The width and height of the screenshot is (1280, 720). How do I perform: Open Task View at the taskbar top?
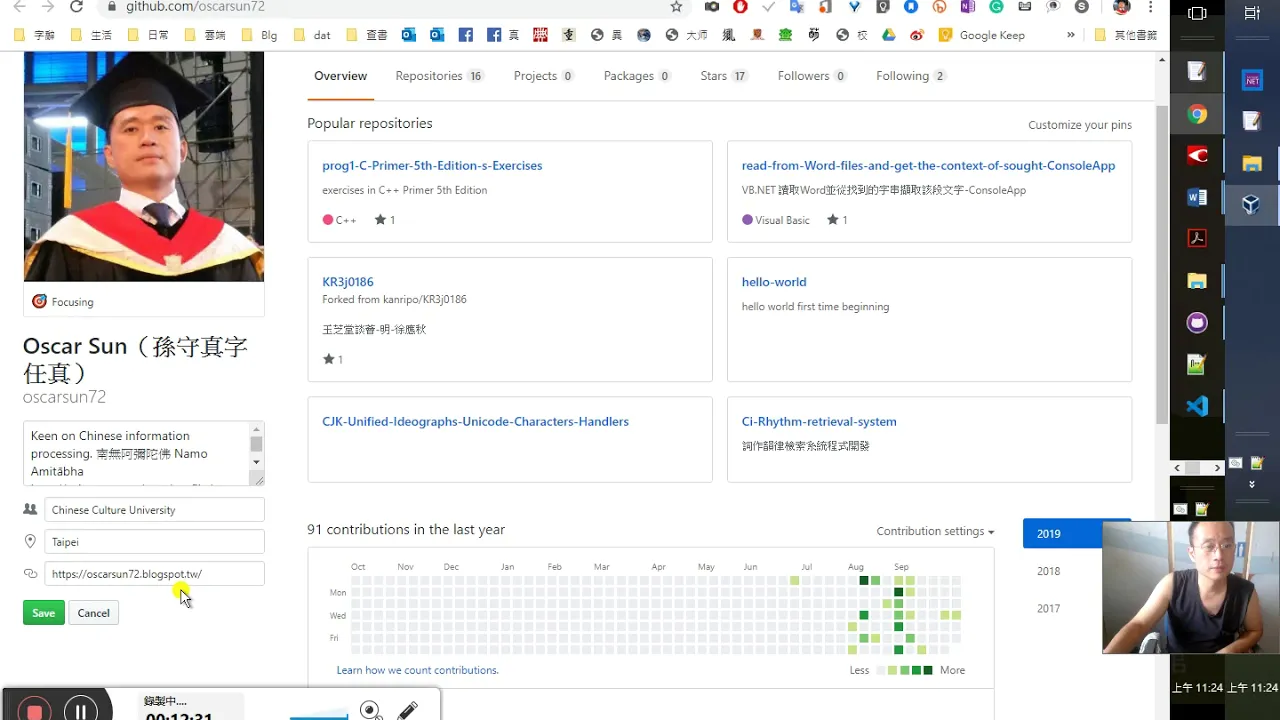point(1197,13)
